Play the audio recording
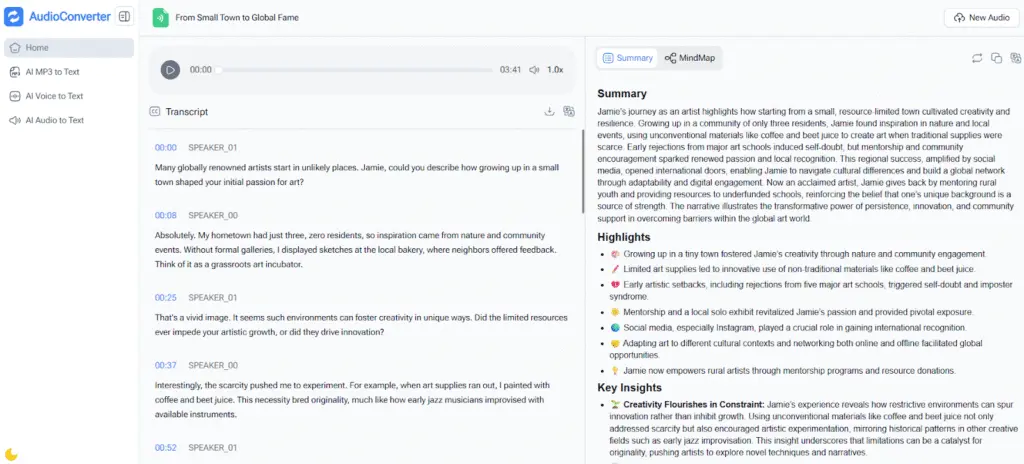The width and height of the screenshot is (1024, 464). click(x=170, y=70)
